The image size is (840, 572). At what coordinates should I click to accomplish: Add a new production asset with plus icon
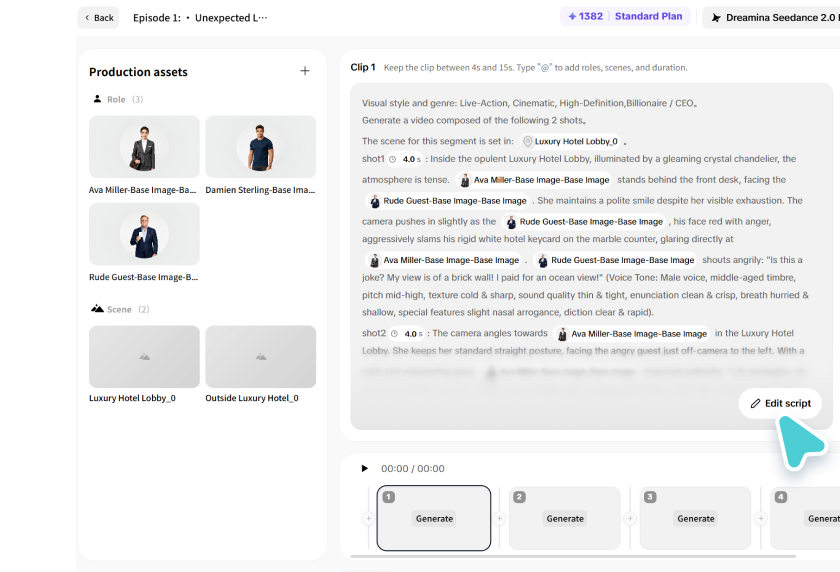(x=305, y=71)
